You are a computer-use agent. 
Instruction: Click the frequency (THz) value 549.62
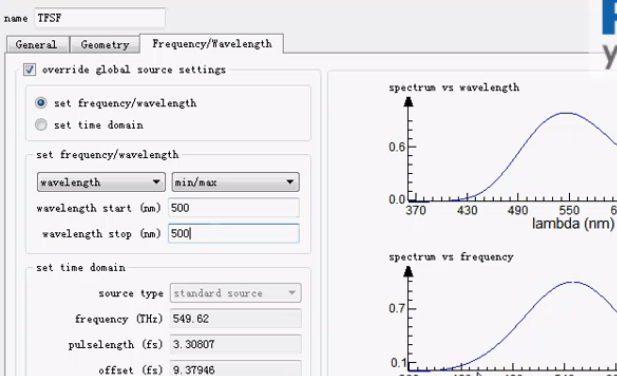[x=236, y=319]
